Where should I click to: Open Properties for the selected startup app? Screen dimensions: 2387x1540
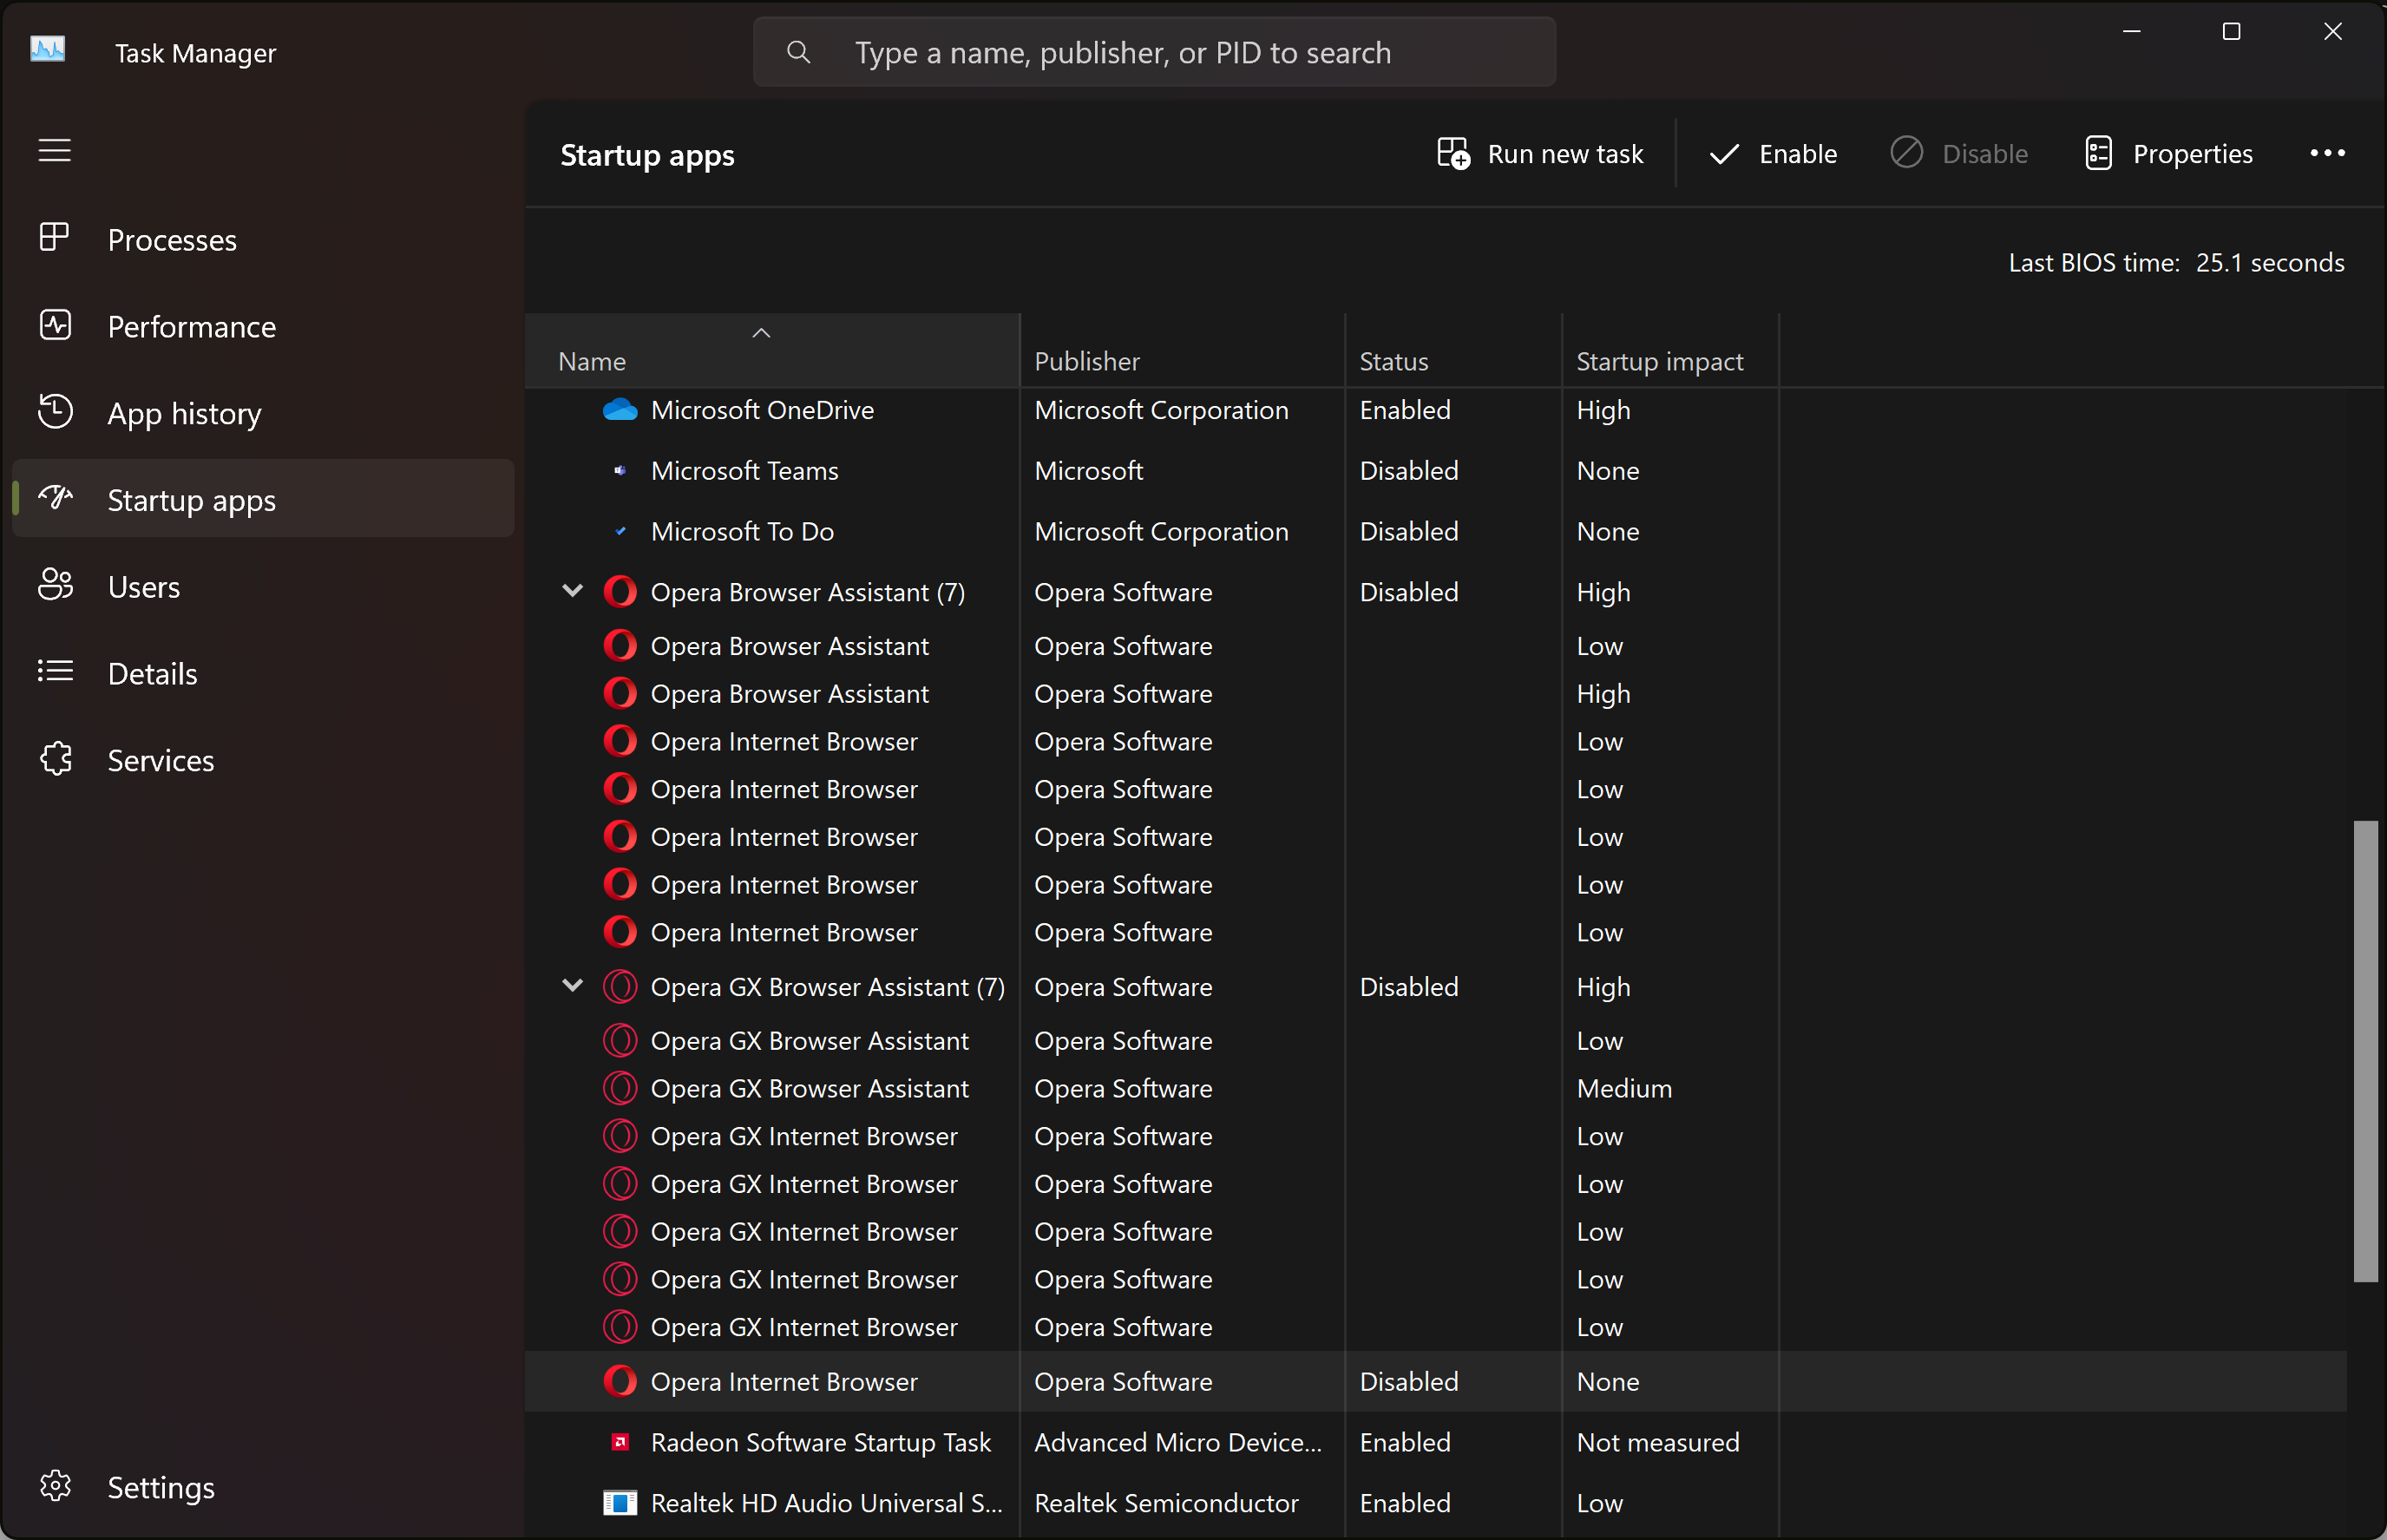click(x=2168, y=153)
